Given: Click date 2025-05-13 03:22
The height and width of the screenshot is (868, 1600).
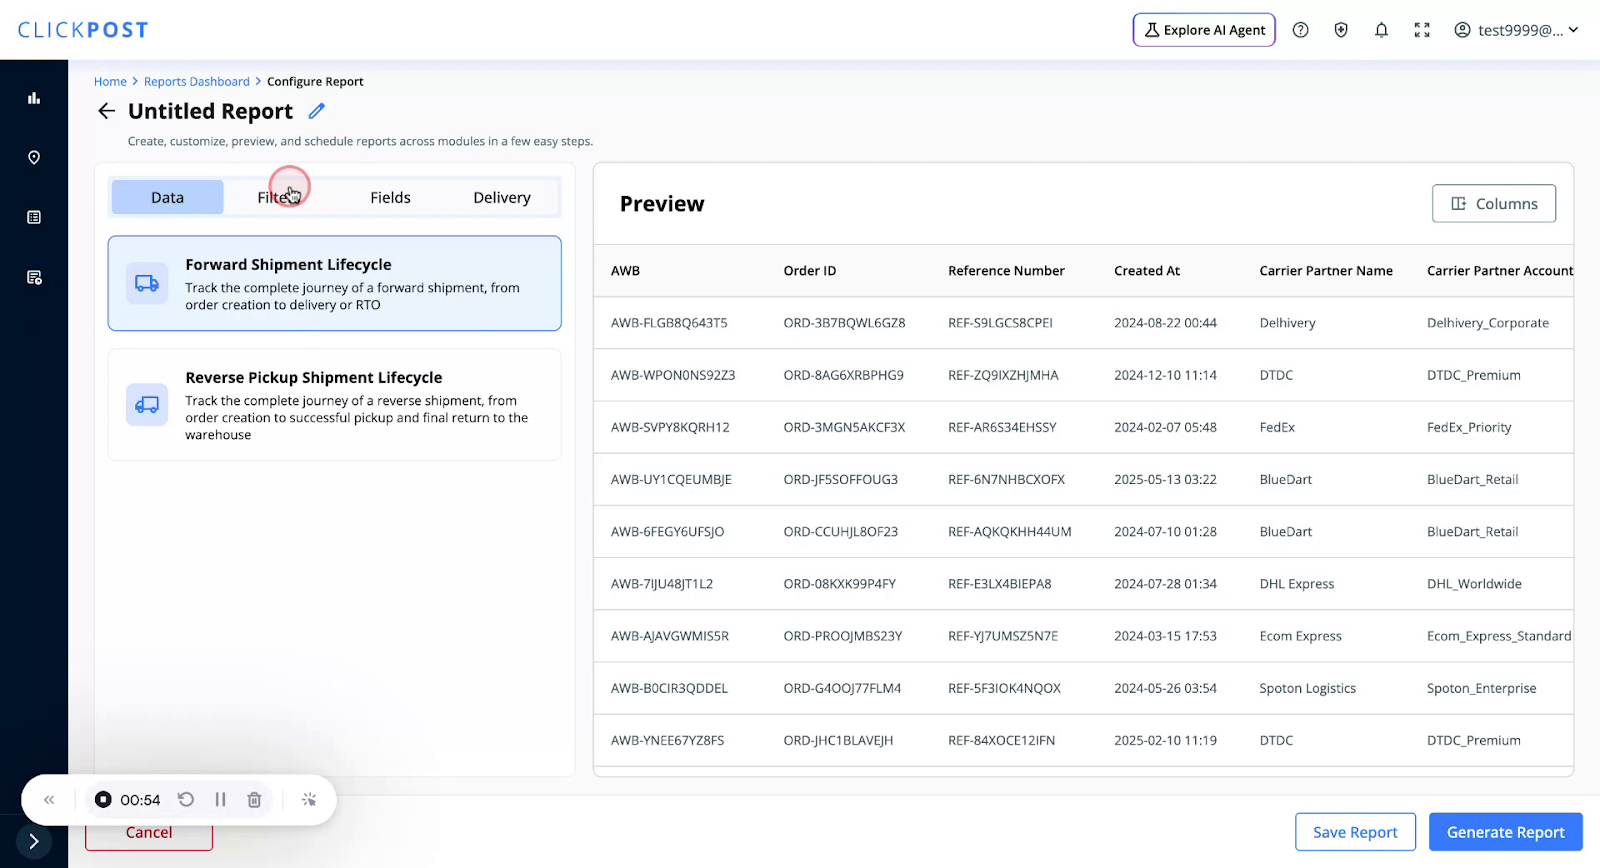Looking at the screenshot, I should (x=1165, y=479).
